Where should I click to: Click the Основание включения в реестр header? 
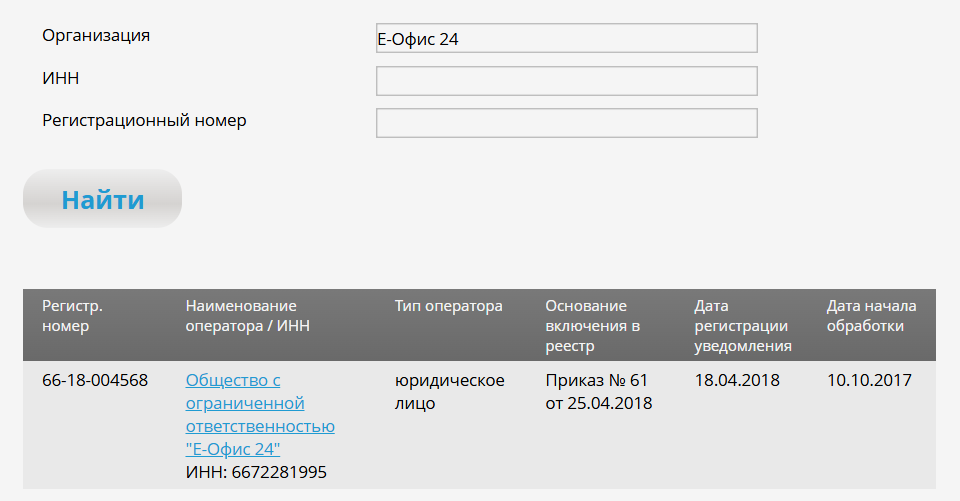[593, 326]
